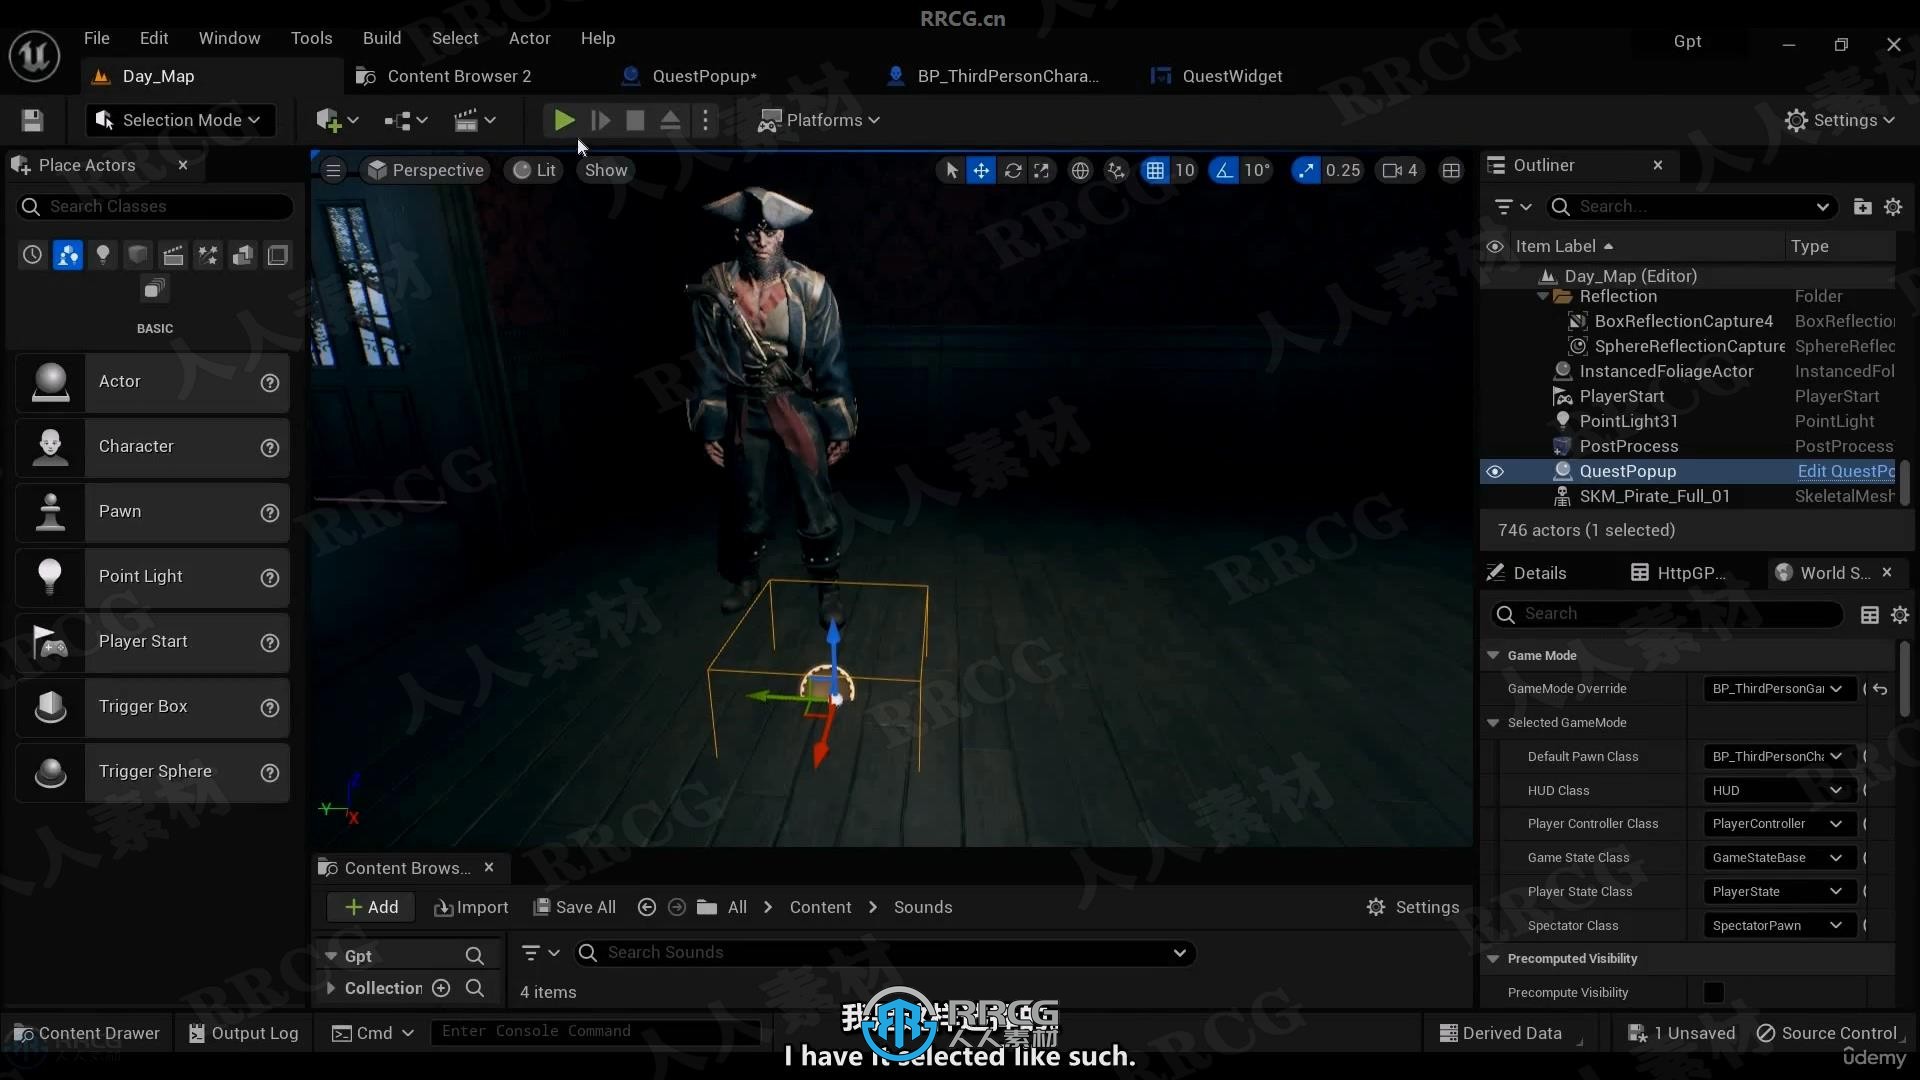Viewport: 1920px width, 1080px height.
Task: Activate the Scale gizmo tool
Action: point(1041,170)
